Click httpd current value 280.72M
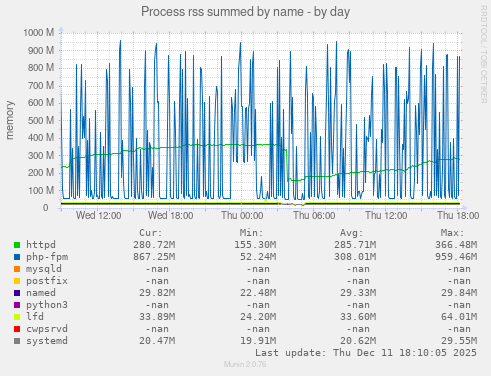The image size is (491, 376). [x=154, y=245]
